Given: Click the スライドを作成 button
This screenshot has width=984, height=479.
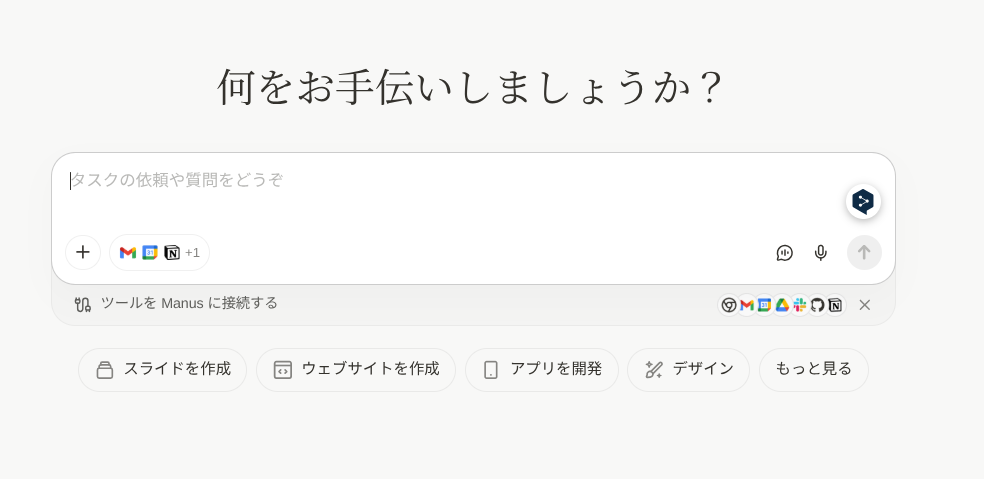Looking at the screenshot, I should 162,370.
